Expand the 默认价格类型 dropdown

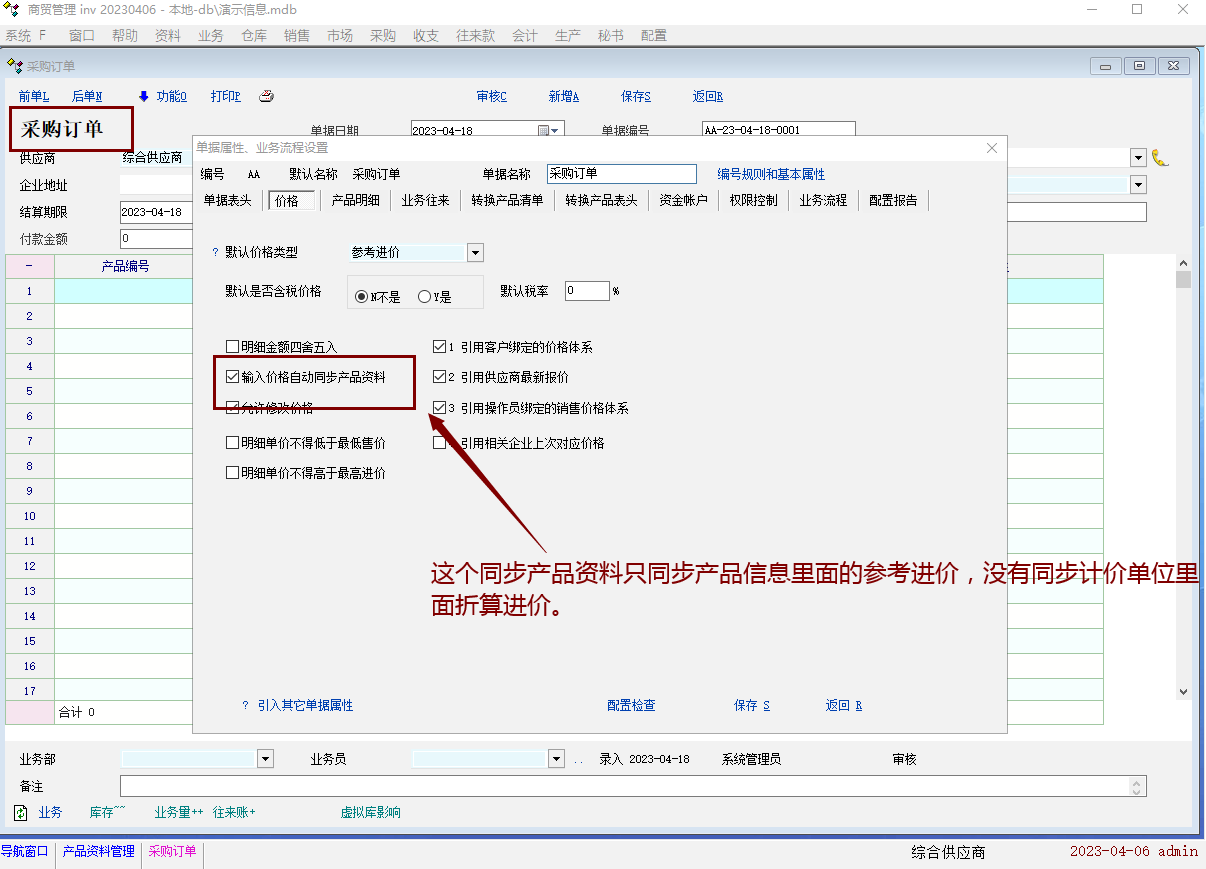point(475,253)
